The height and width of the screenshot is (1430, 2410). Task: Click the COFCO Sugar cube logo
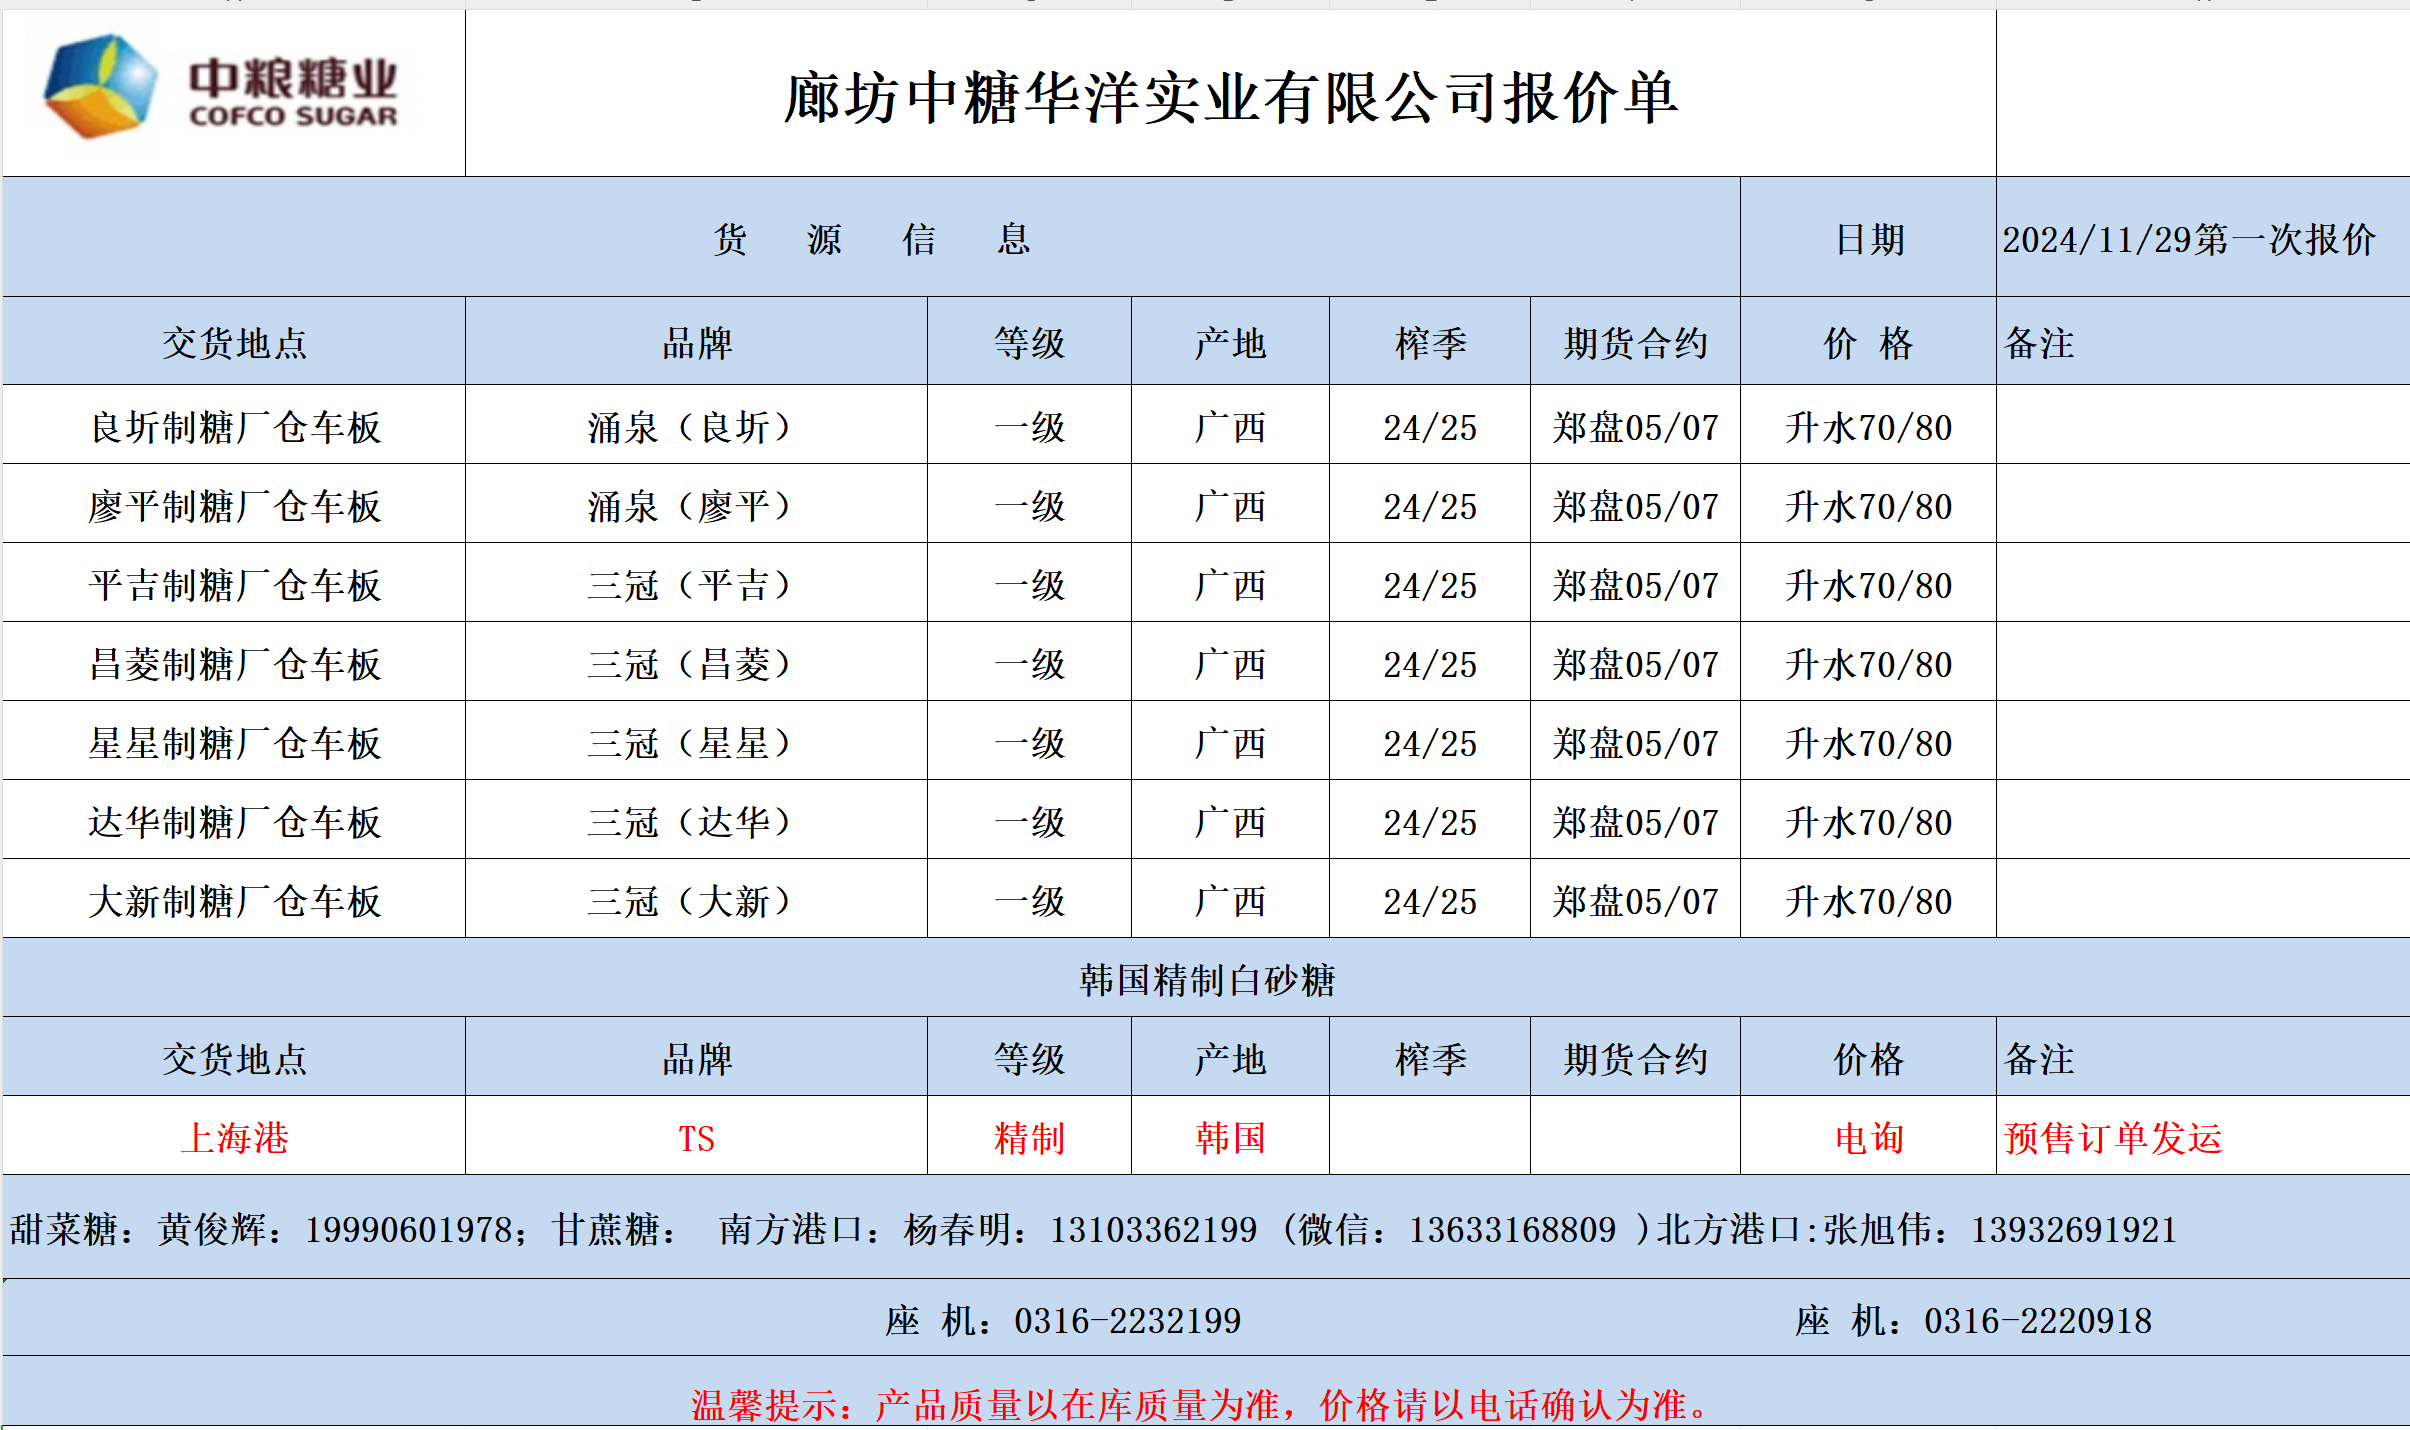(x=100, y=85)
